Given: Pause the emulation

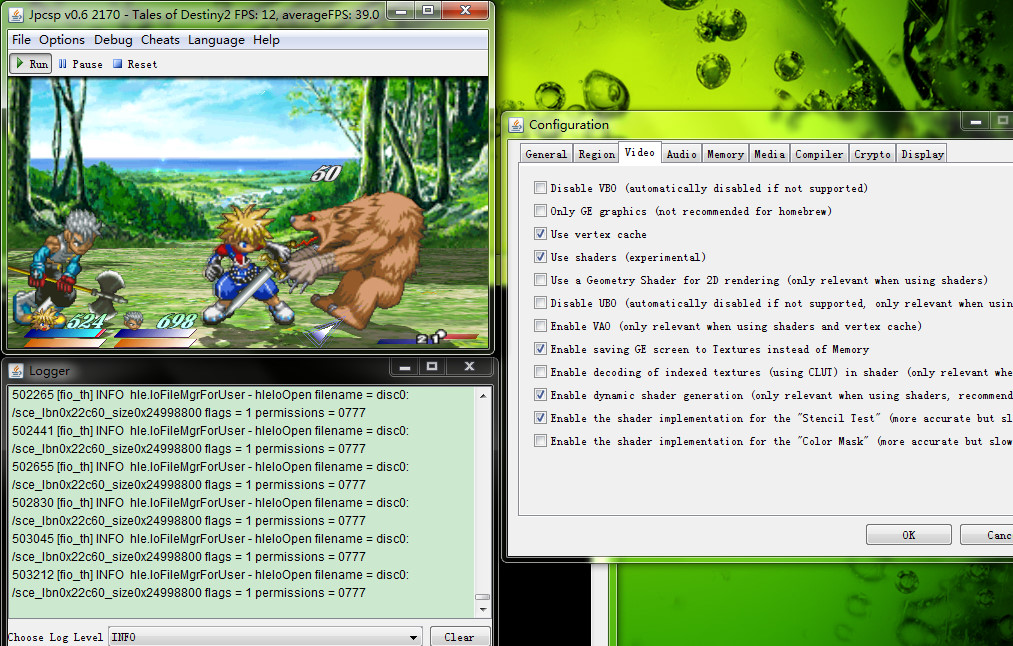Looking at the screenshot, I should (x=80, y=64).
